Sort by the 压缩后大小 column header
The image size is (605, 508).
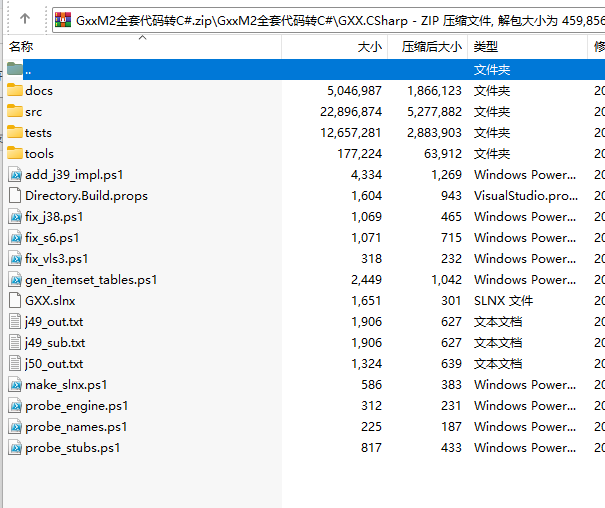[x=428, y=47]
